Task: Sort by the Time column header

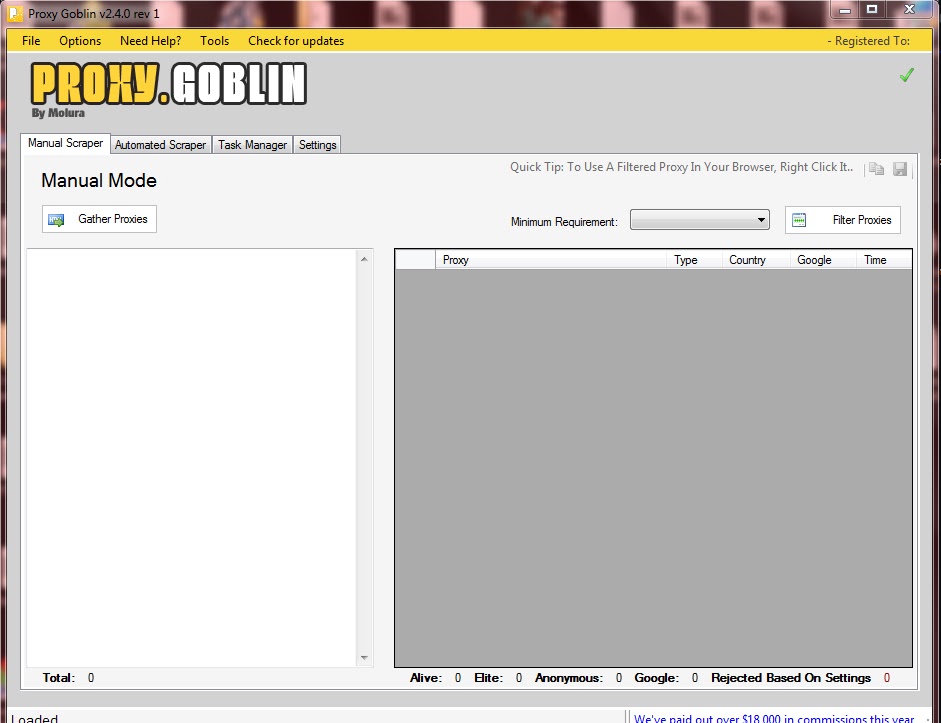Action: click(885, 260)
